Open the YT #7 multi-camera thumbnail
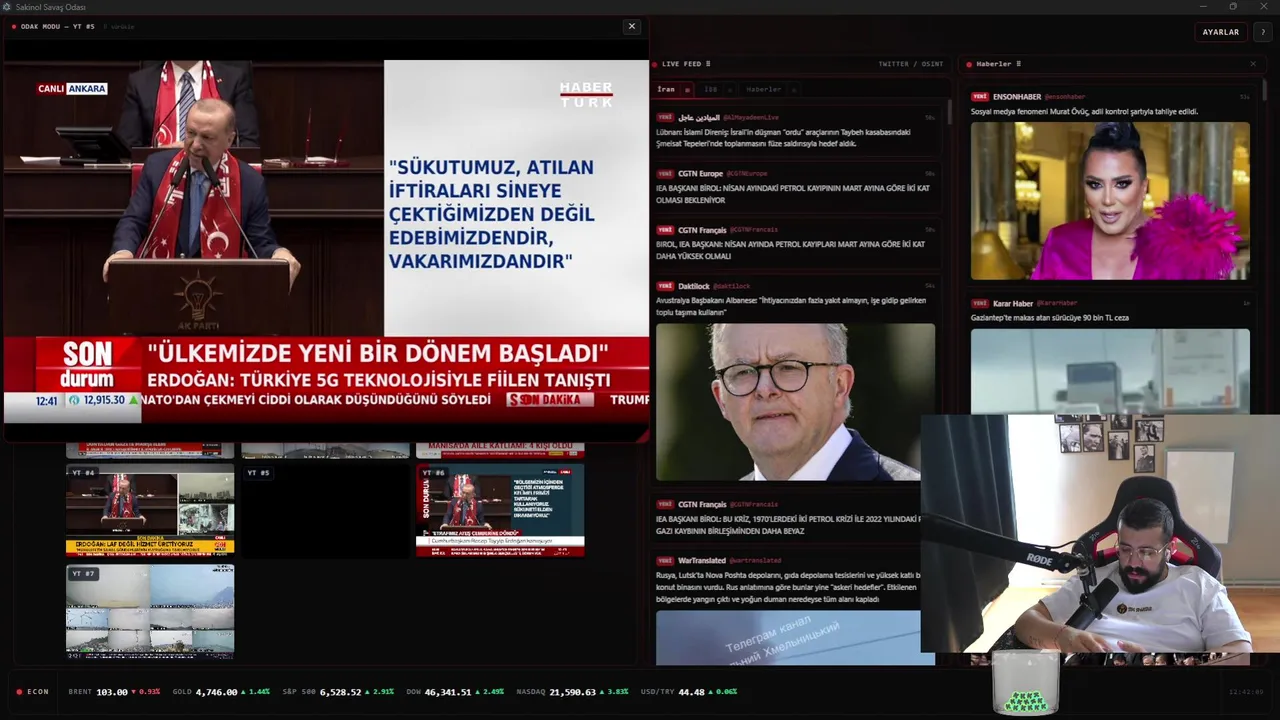Viewport: 1280px width, 720px height. 150,611
